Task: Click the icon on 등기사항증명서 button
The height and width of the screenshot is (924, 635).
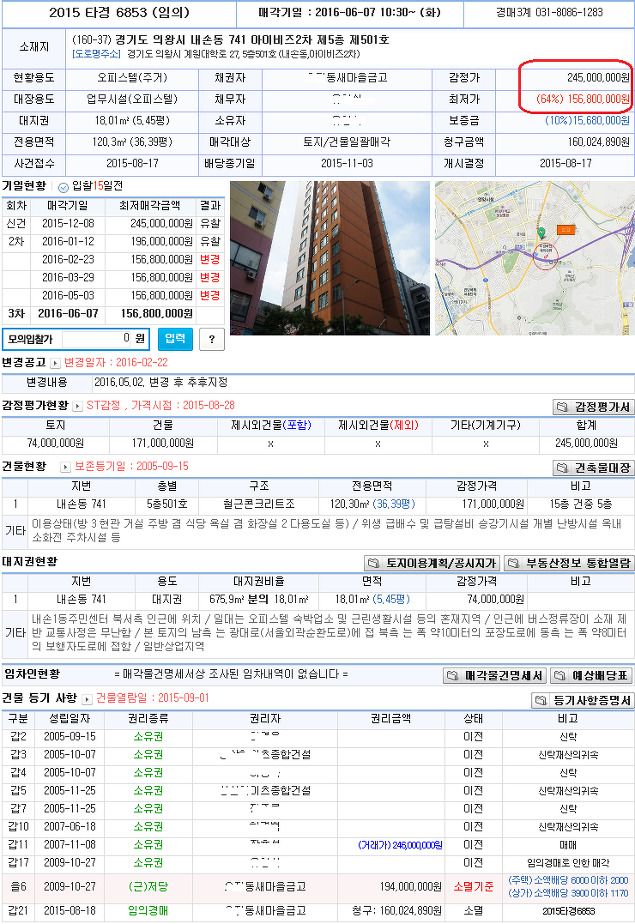Action: [x=541, y=700]
